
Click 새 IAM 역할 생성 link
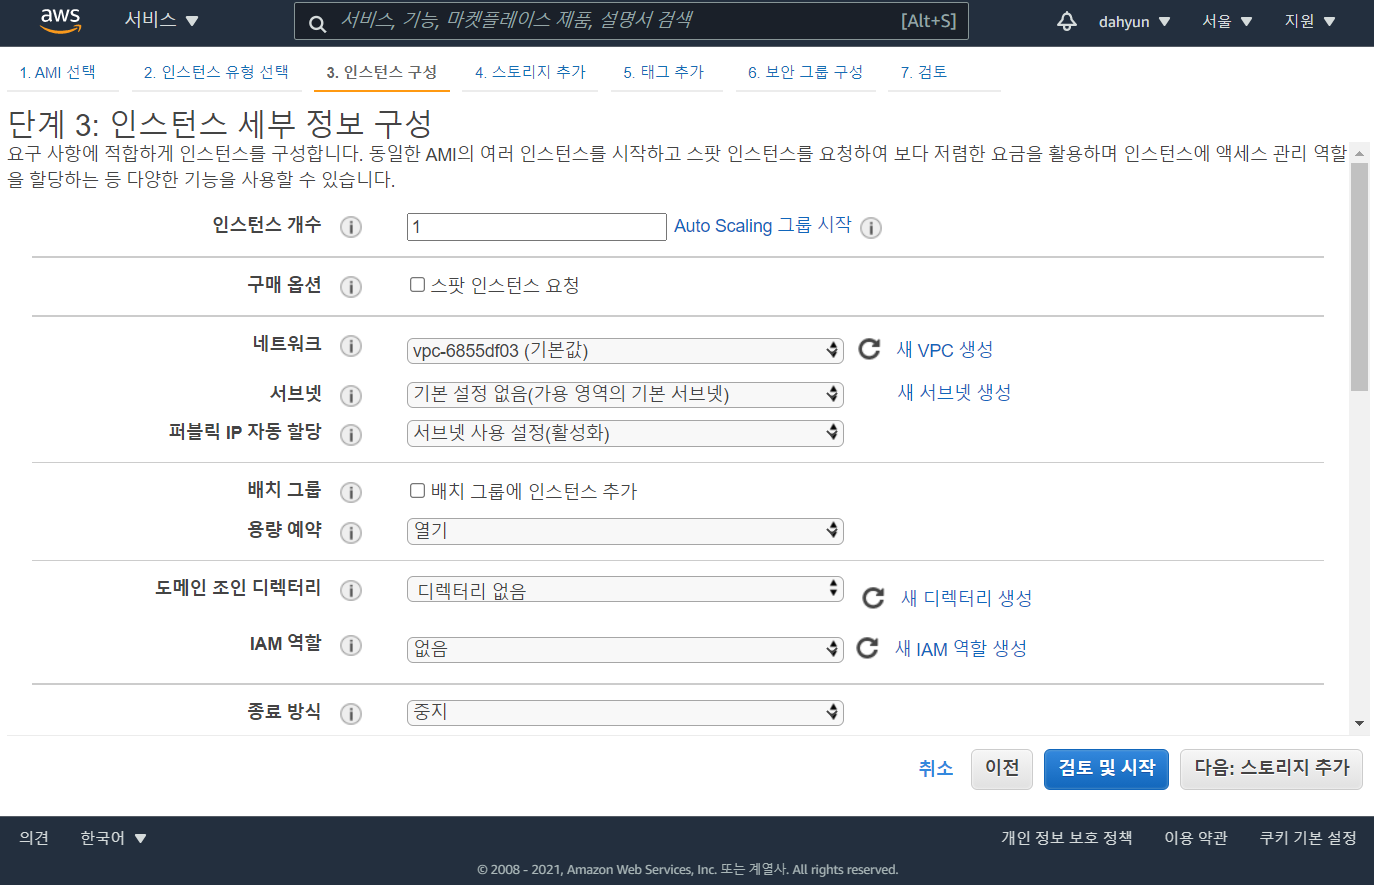(x=961, y=648)
